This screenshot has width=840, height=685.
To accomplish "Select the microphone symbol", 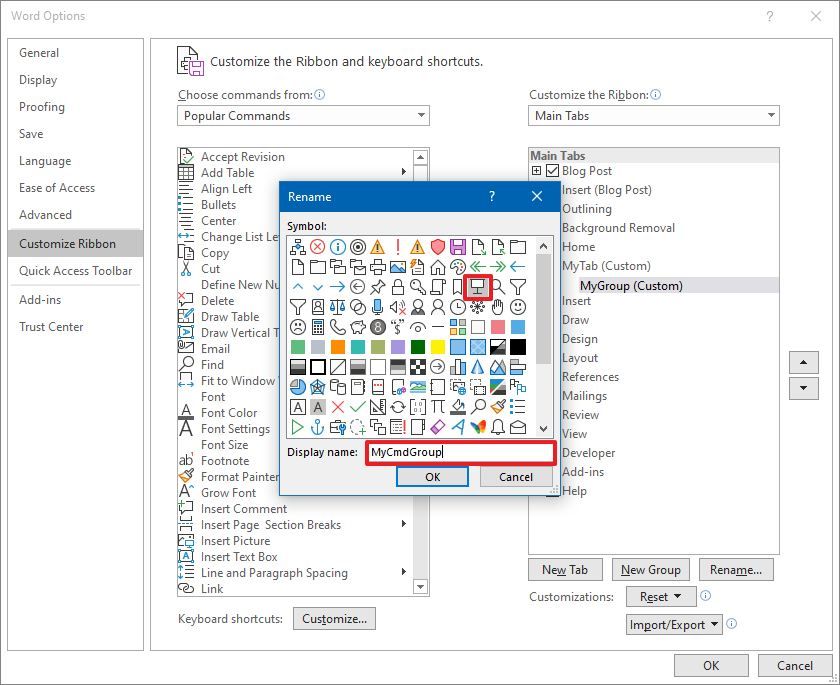I will [375, 306].
